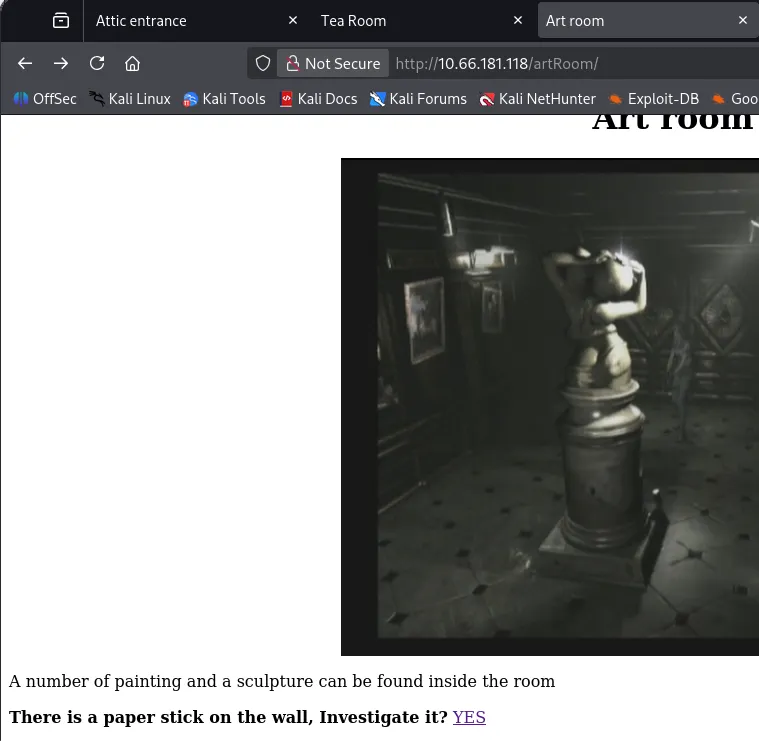Close the Tea Room tab
759x741 pixels.
point(518,20)
